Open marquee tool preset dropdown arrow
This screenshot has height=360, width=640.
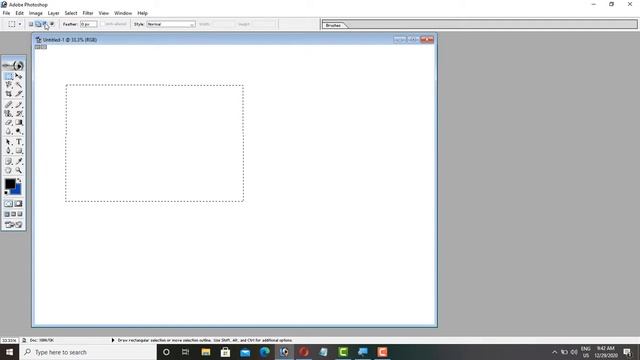(20, 24)
